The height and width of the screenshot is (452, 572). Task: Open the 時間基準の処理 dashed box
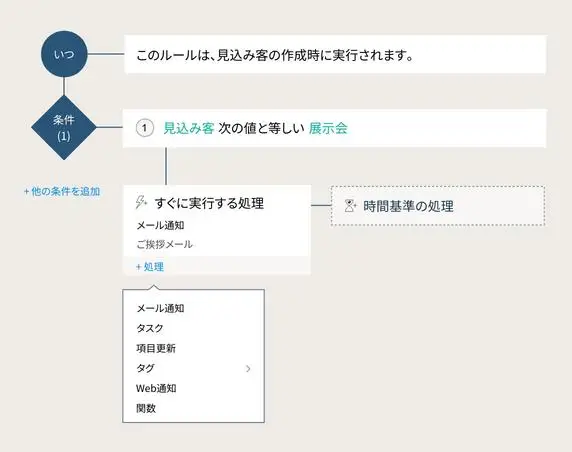click(x=438, y=206)
